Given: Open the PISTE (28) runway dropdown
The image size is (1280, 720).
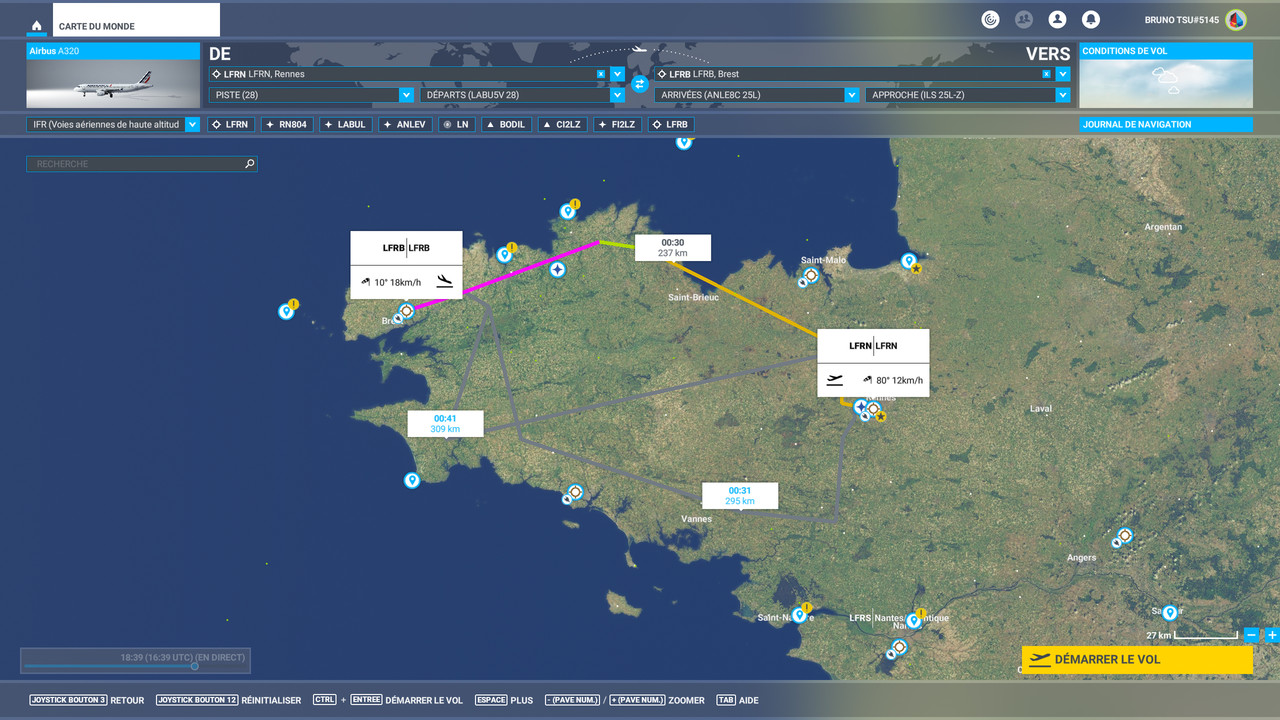Looking at the screenshot, I should (311, 95).
